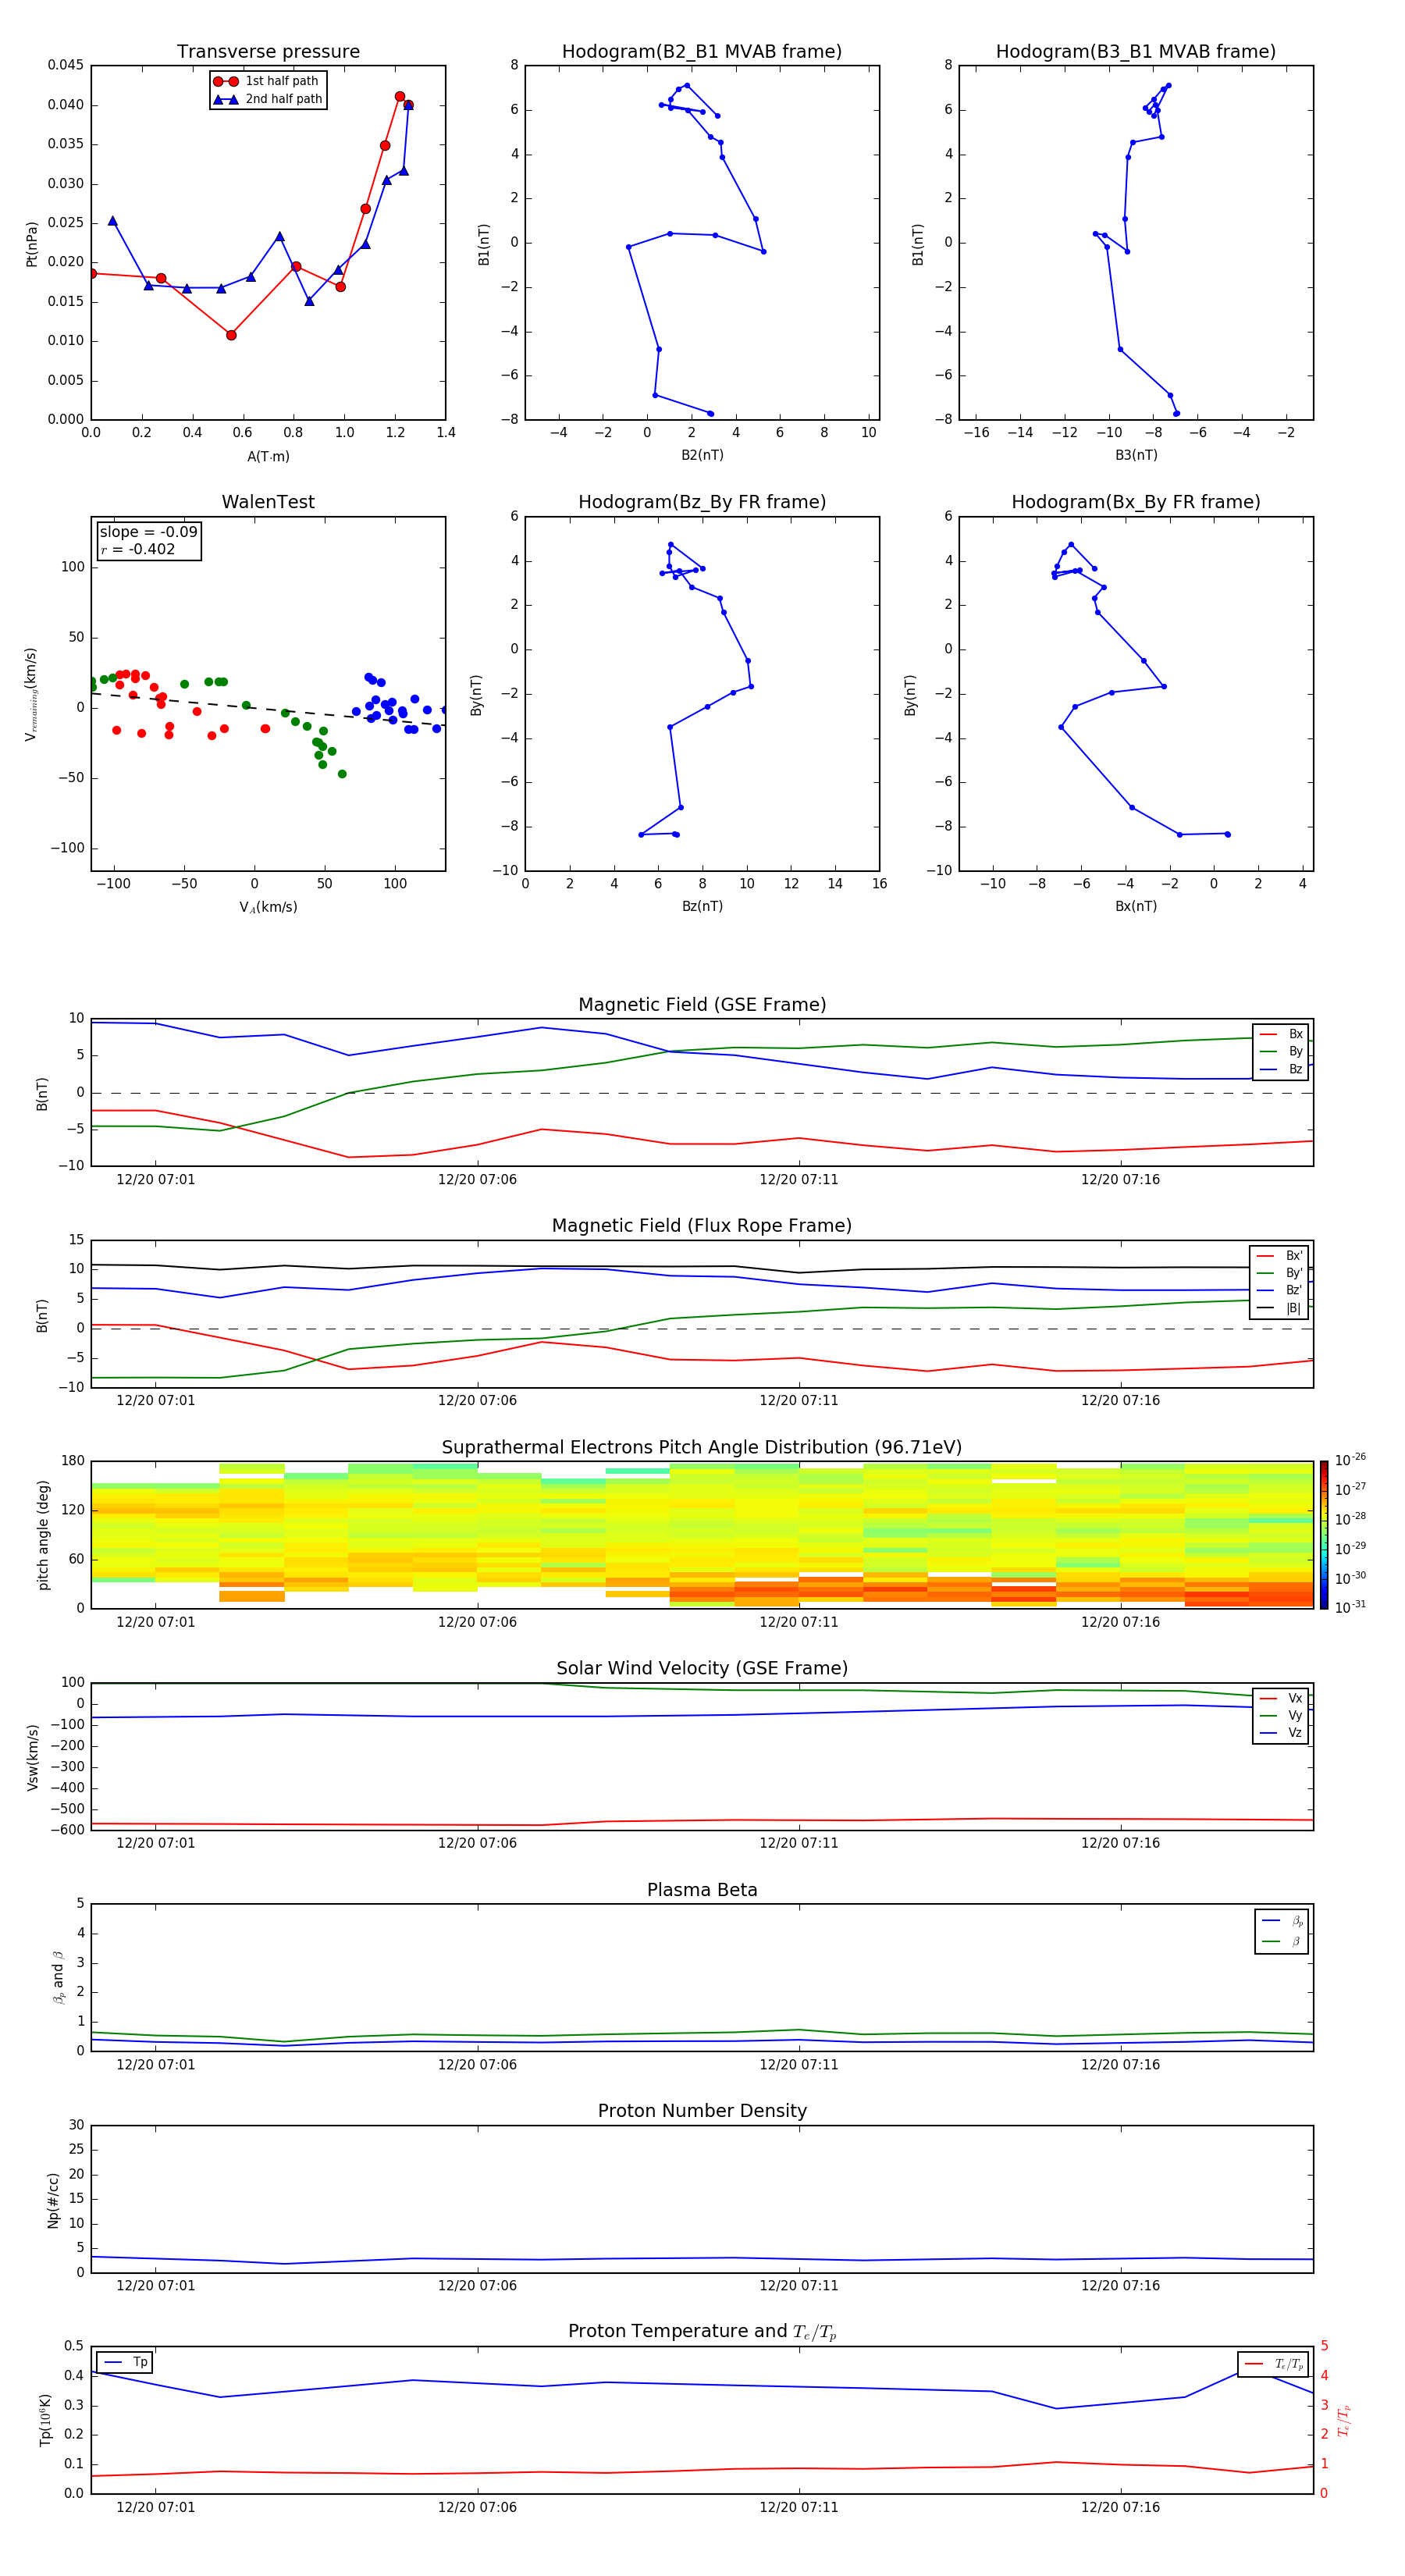Click the 'Bz(nT)' x-axis label
The image size is (1405, 2576).
click(702, 906)
